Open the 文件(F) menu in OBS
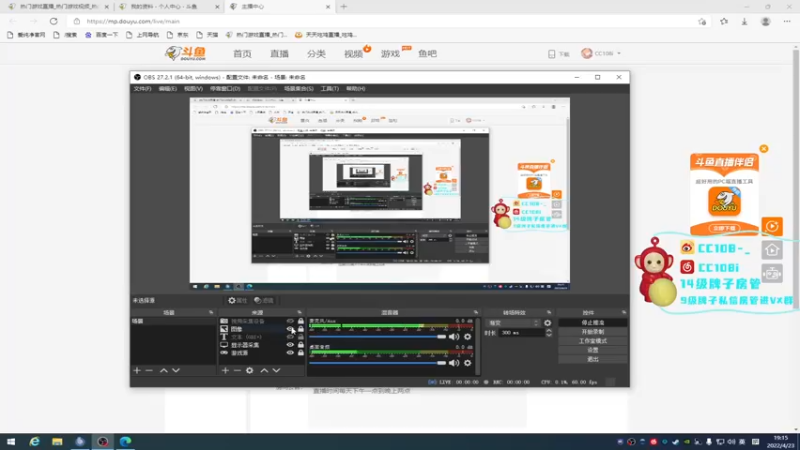The image size is (800, 450). point(142,88)
